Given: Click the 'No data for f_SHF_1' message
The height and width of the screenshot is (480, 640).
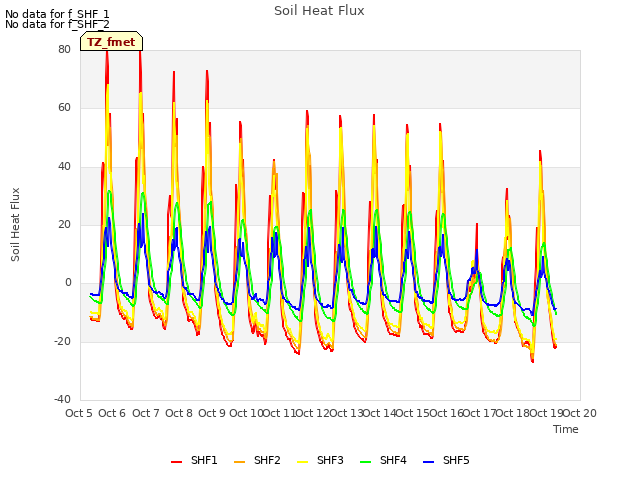Looking at the screenshot, I should click(x=57, y=14).
